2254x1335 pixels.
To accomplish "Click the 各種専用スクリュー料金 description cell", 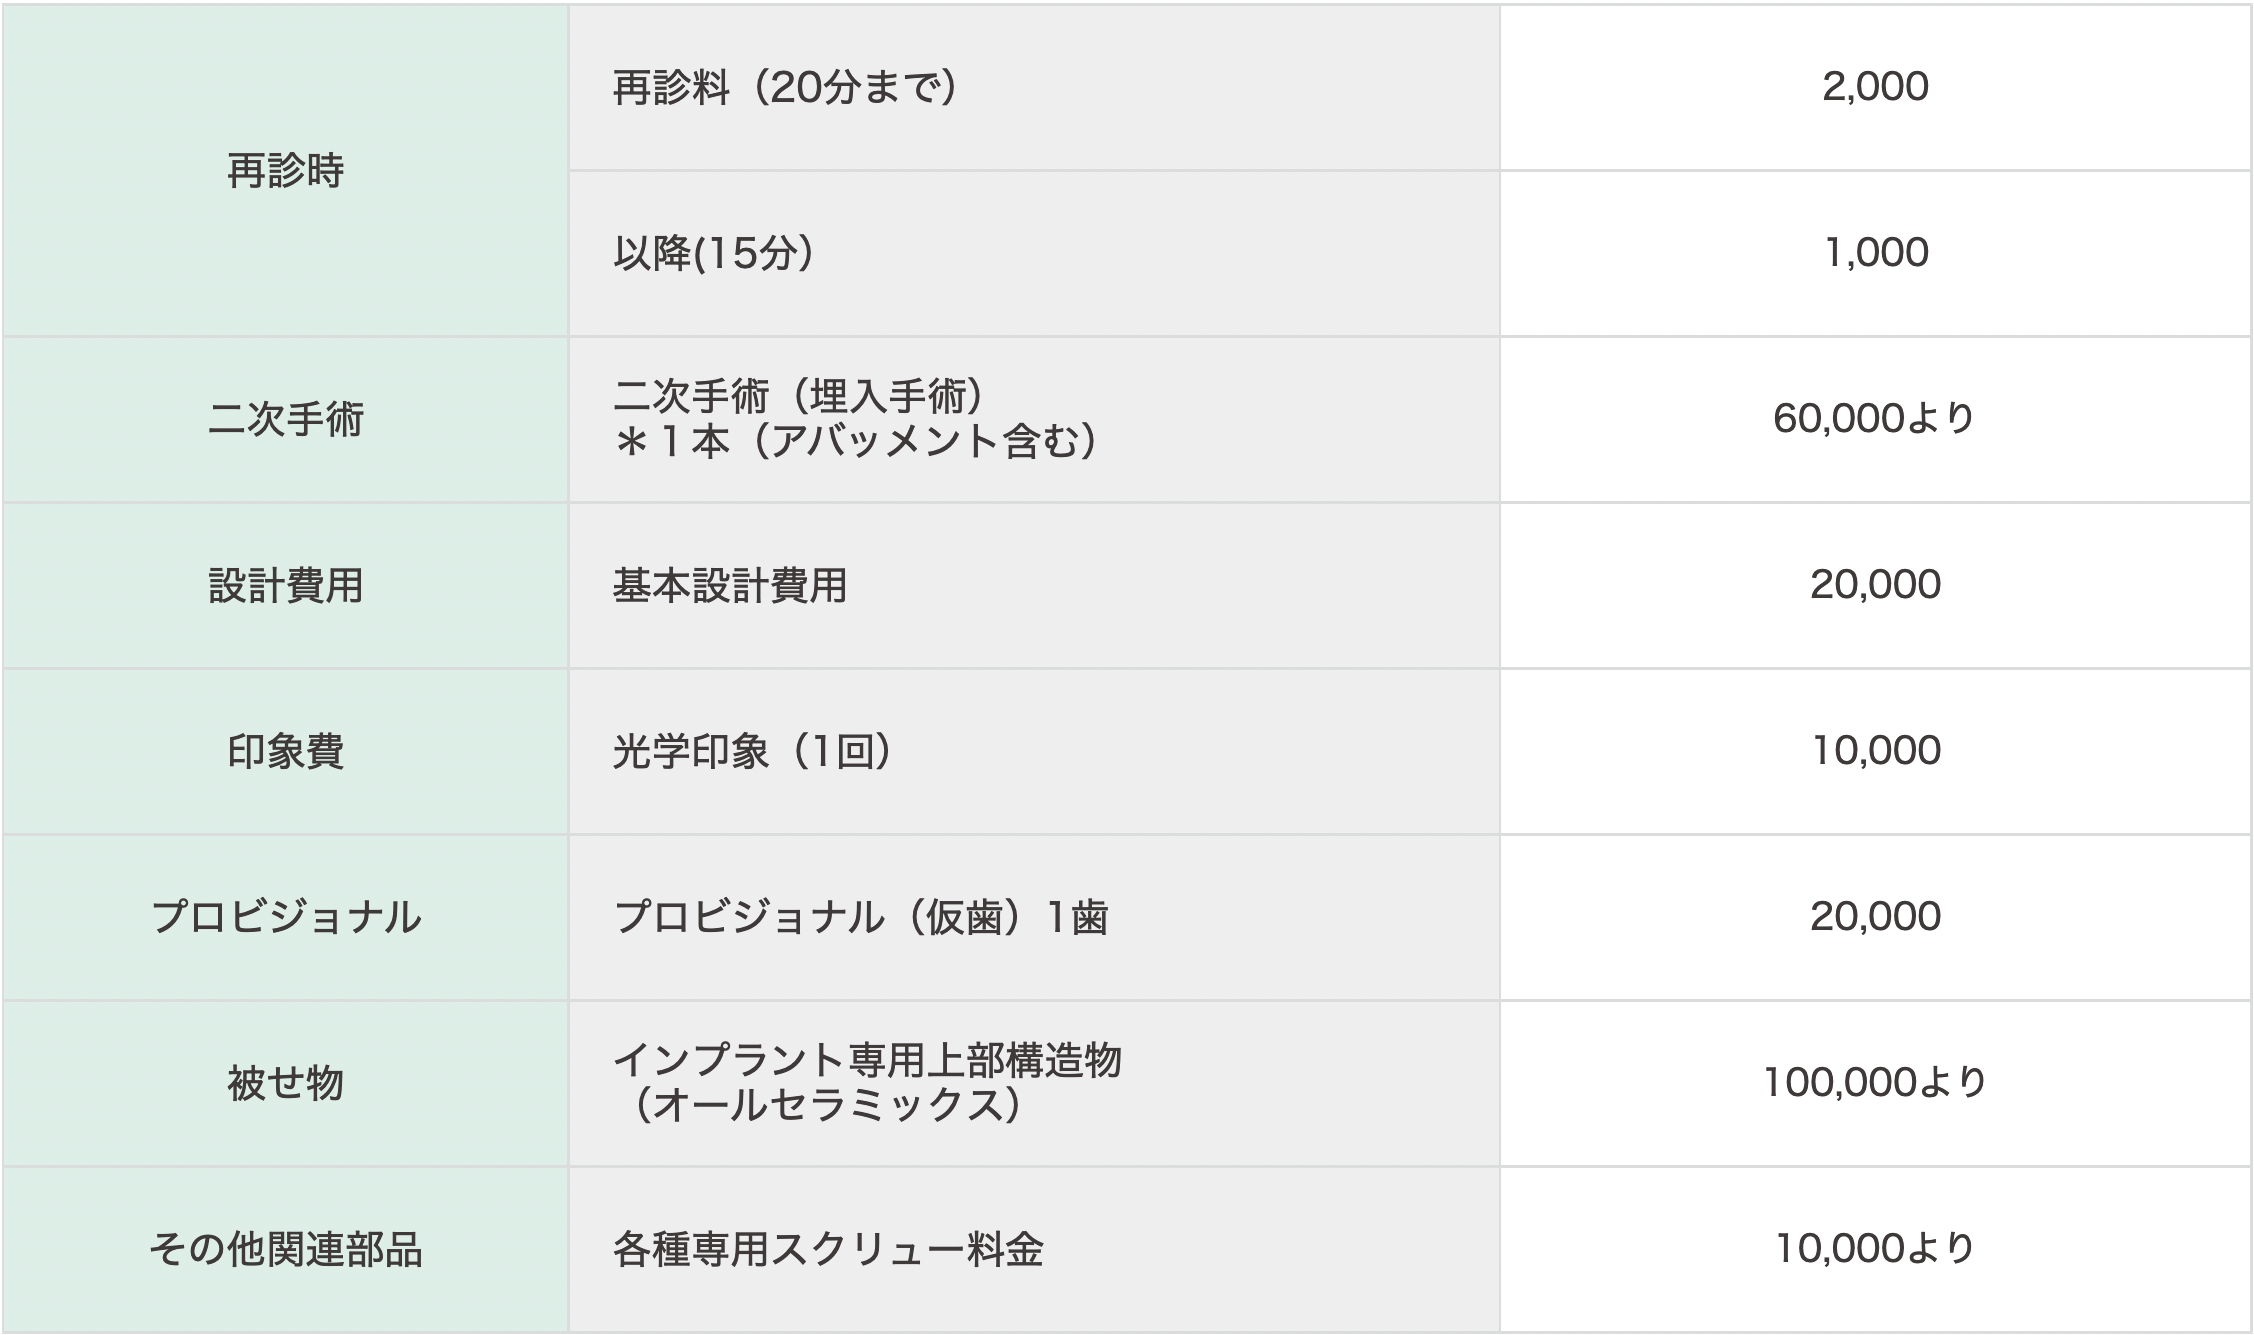I will [828, 1250].
